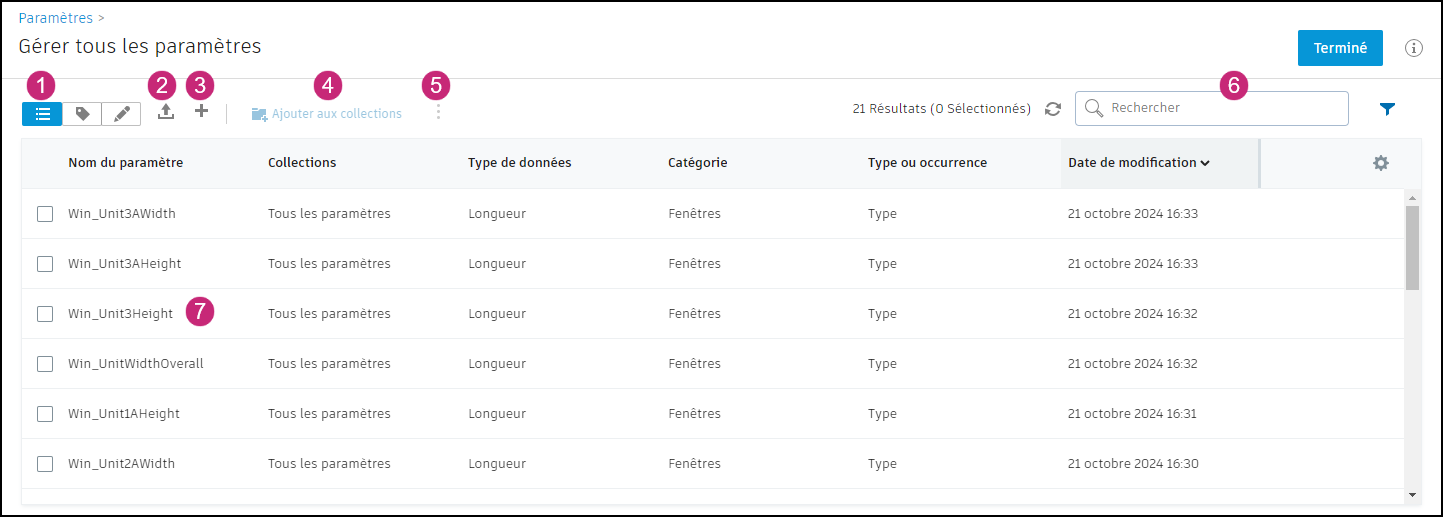The image size is (1443, 517).
Task: Open the column settings gear icon
Action: pos(1381,163)
